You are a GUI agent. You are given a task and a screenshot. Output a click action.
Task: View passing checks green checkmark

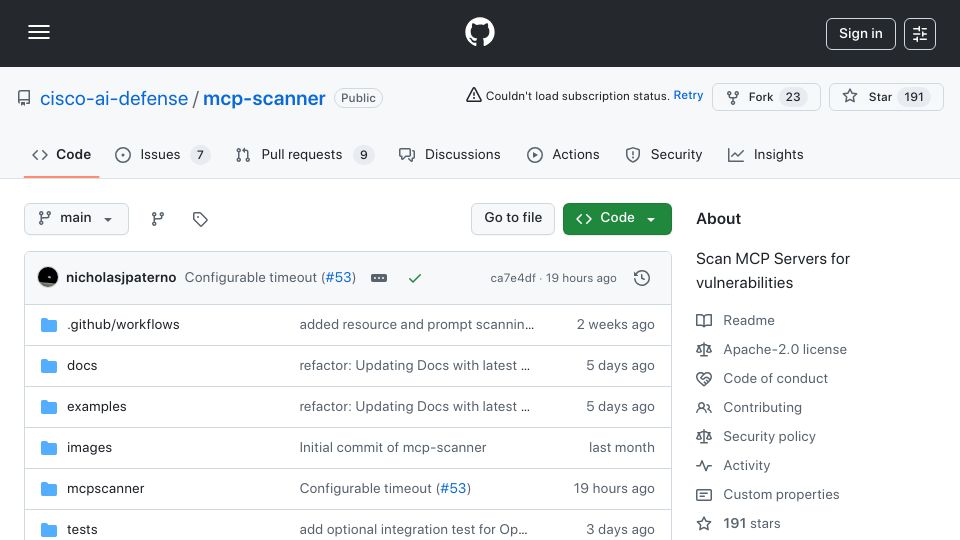point(414,278)
